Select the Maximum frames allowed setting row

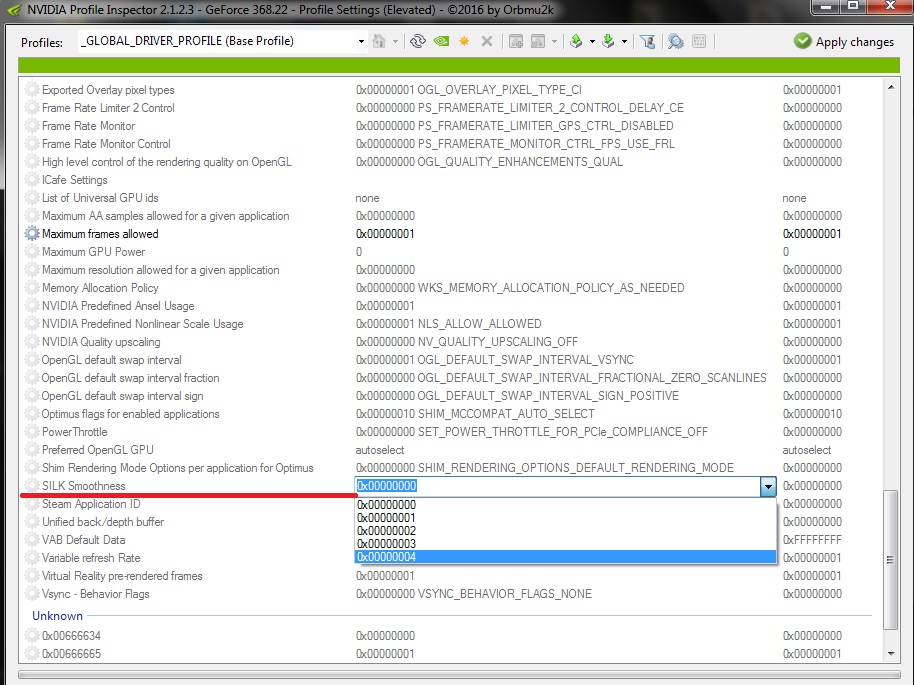(x=450, y=234)
